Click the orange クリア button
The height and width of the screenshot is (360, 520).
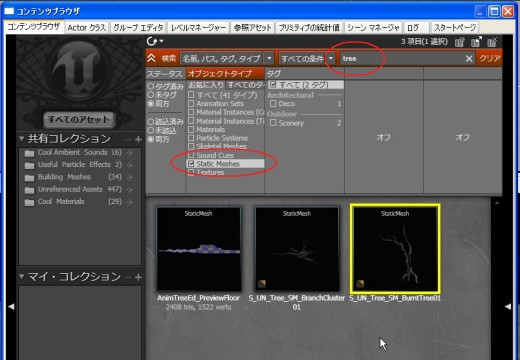tap(489, 59)
